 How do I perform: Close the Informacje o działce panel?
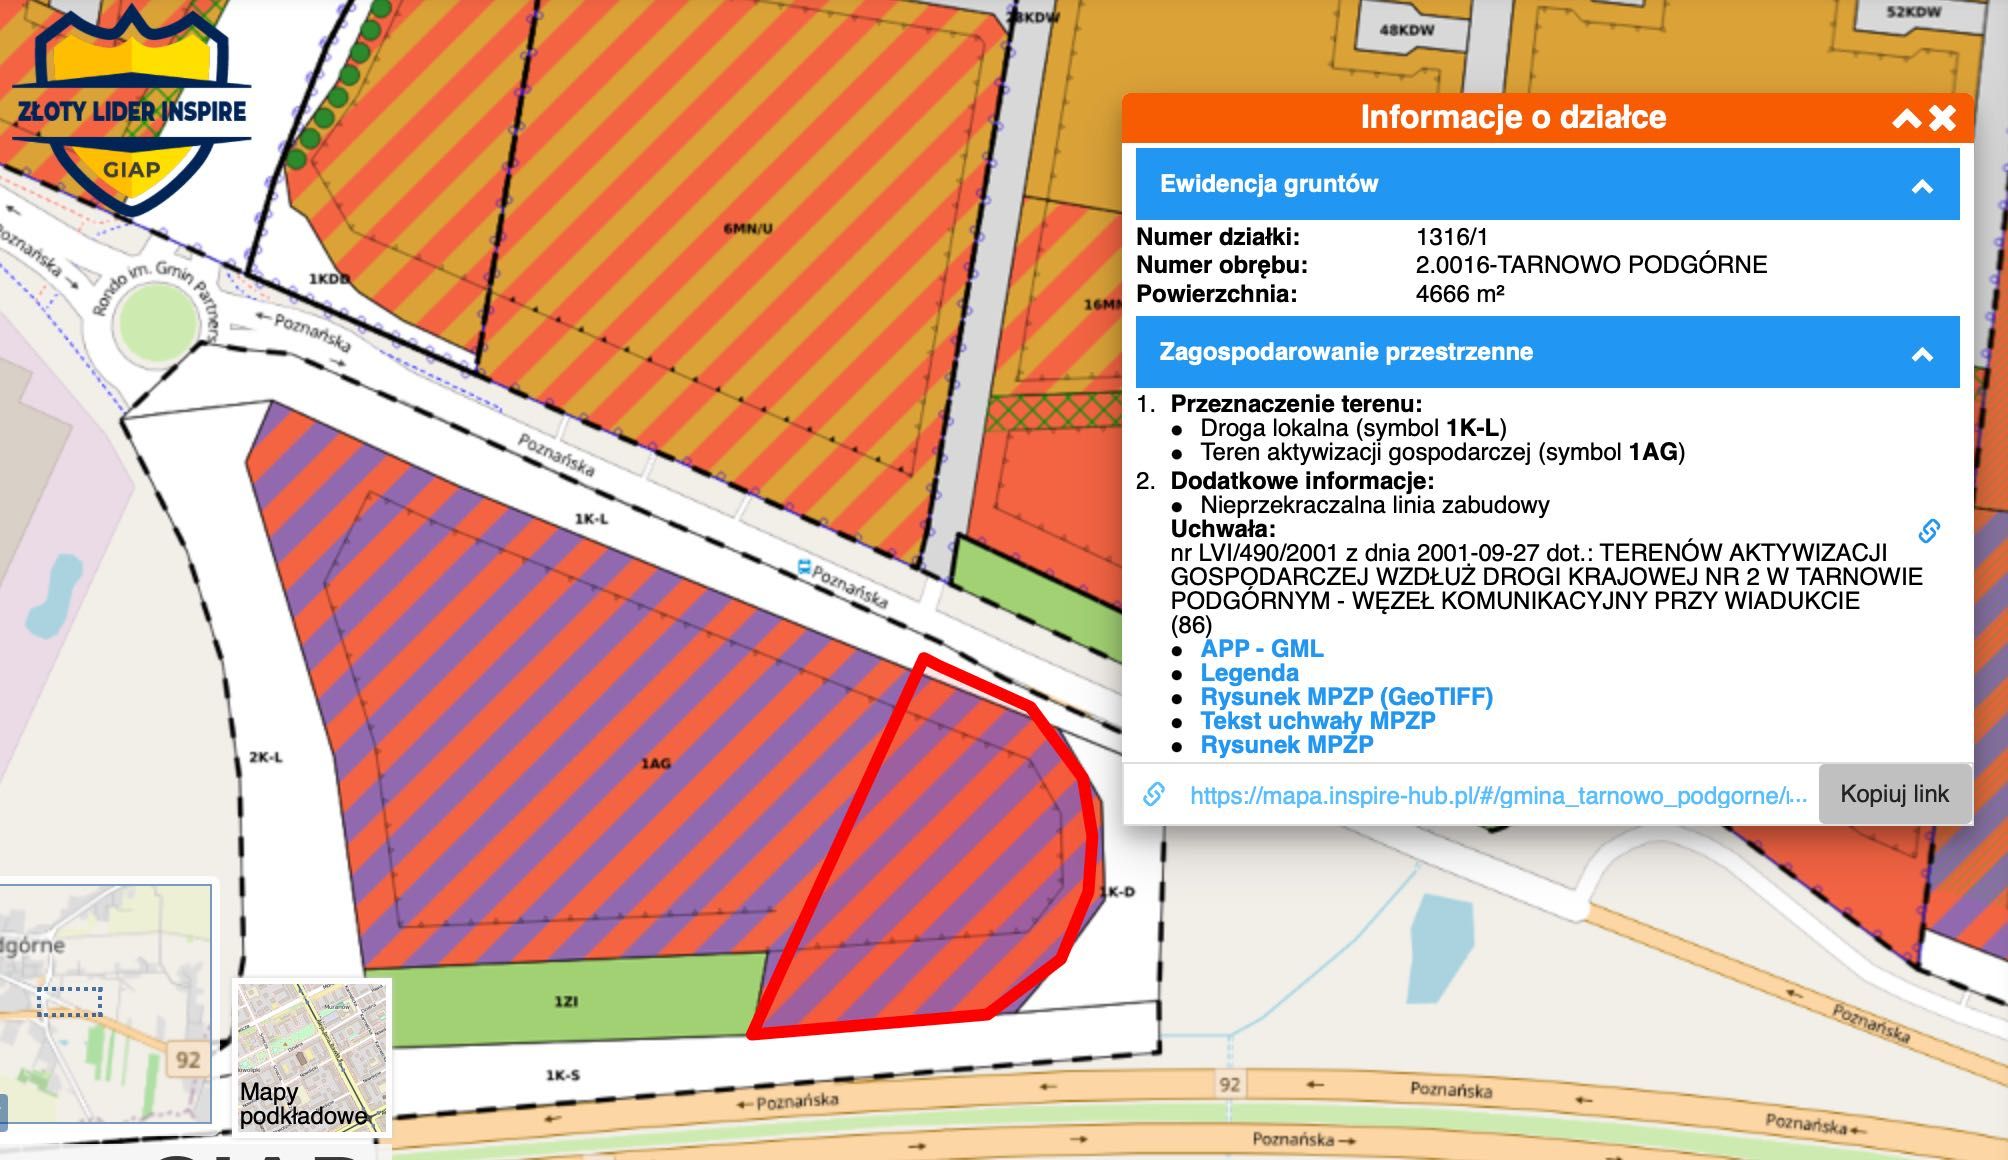pos(1942,118)
